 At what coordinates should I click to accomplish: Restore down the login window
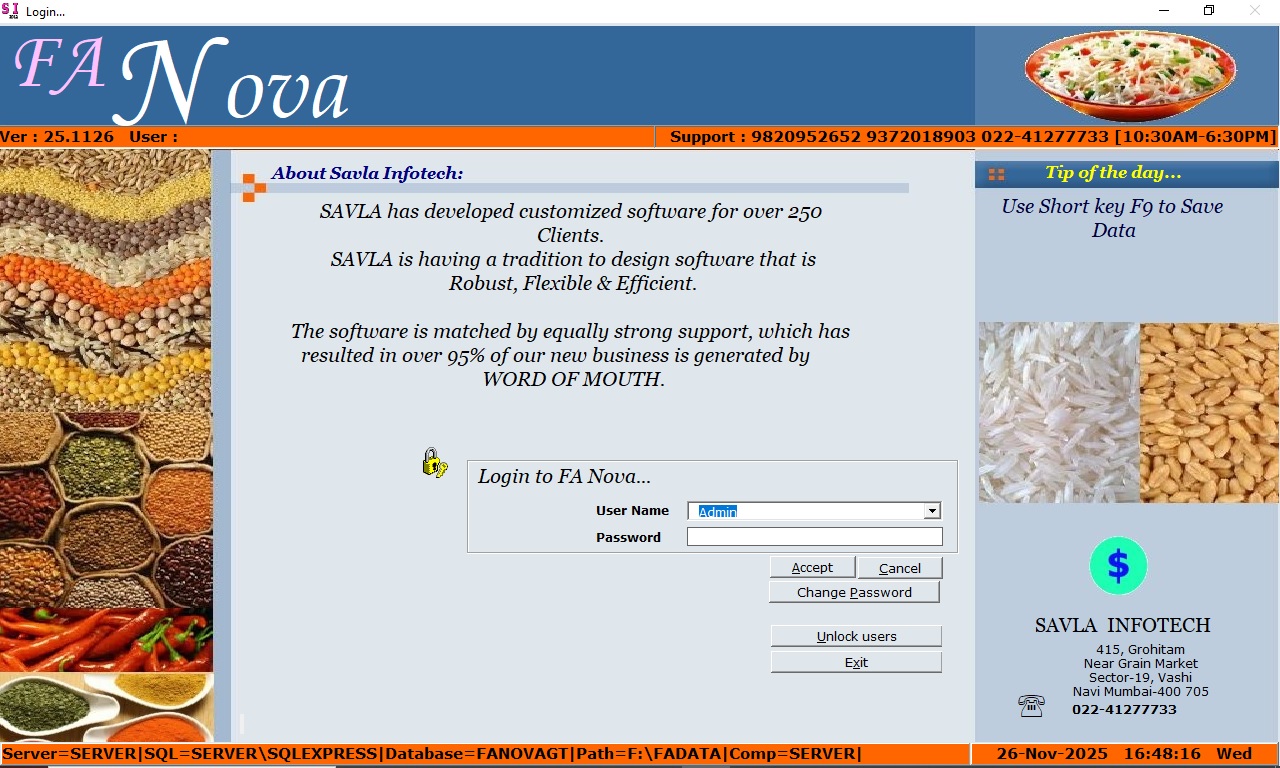point(1208,11)
